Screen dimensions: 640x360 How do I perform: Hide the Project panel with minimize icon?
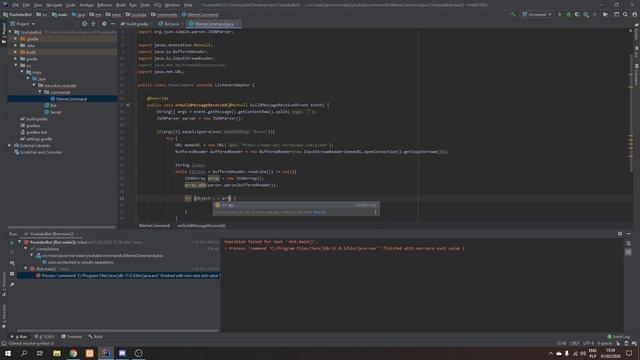tap(113, 24)
